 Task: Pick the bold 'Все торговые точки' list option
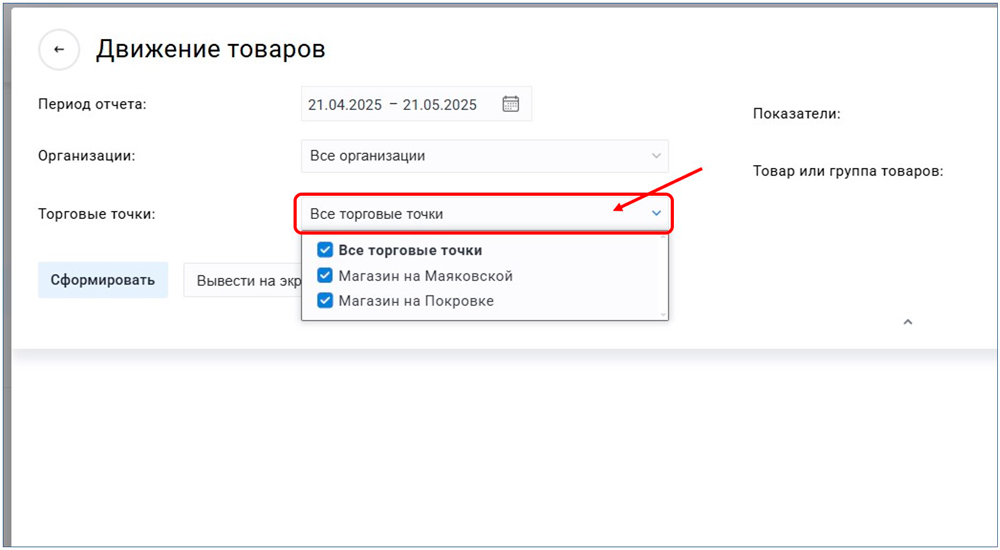pyautogui.click(x=410, y=250)
